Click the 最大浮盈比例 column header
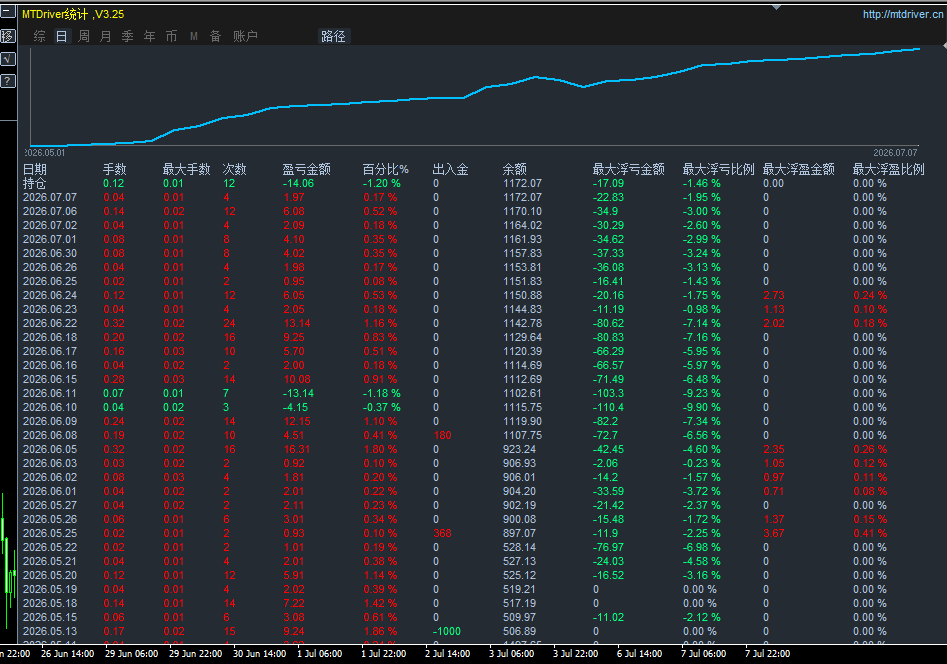947x664 pixels. (x=888, y=169)
